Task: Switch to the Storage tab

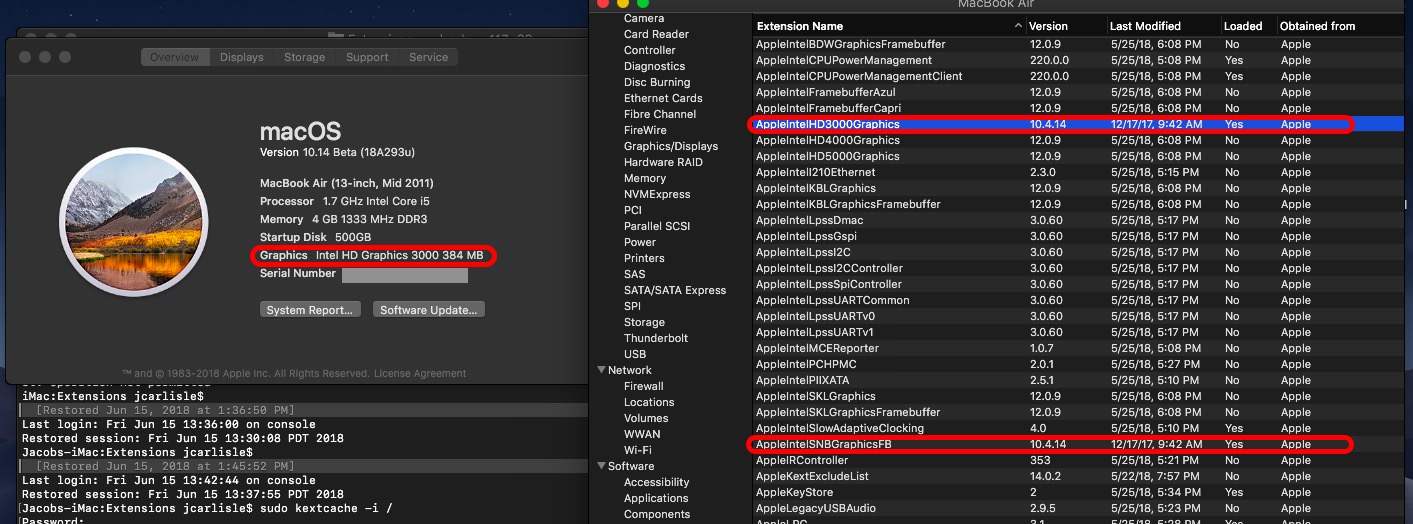Action: 304,57
